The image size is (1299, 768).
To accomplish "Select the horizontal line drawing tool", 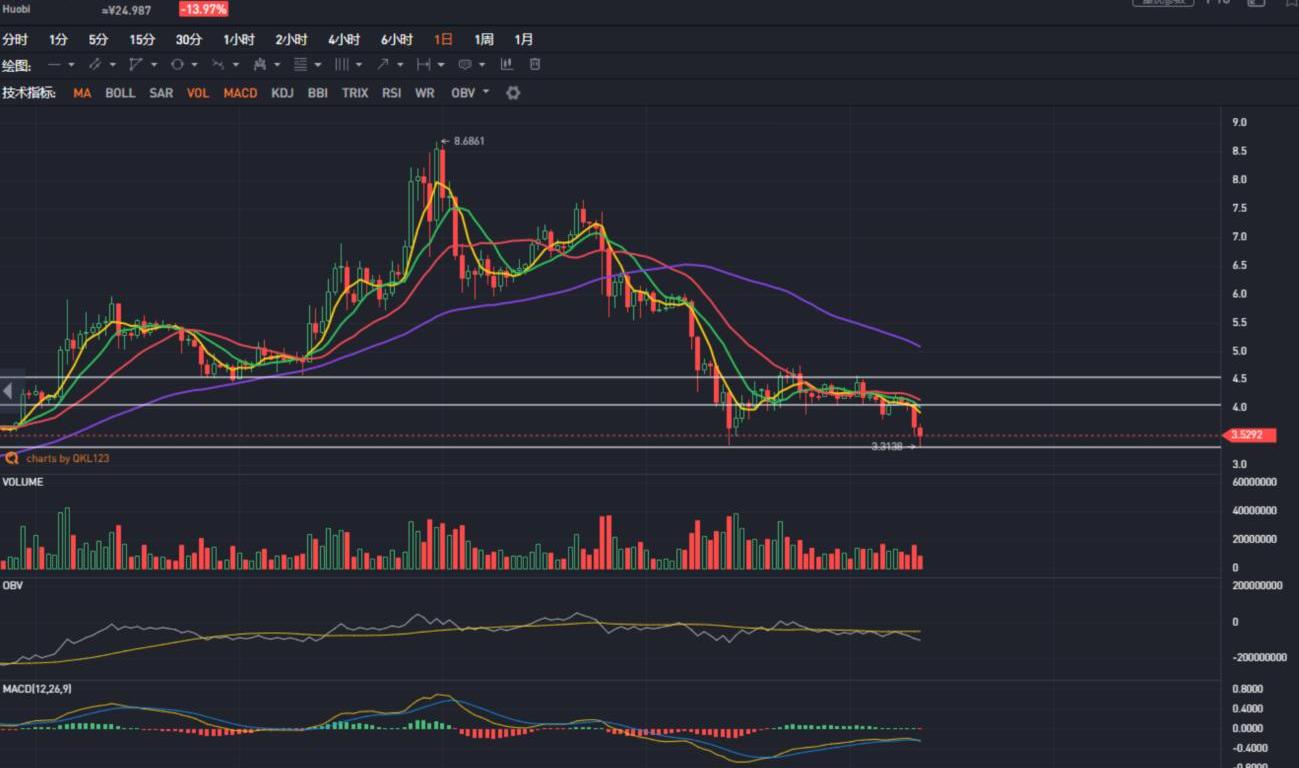I will click(54, 64).
